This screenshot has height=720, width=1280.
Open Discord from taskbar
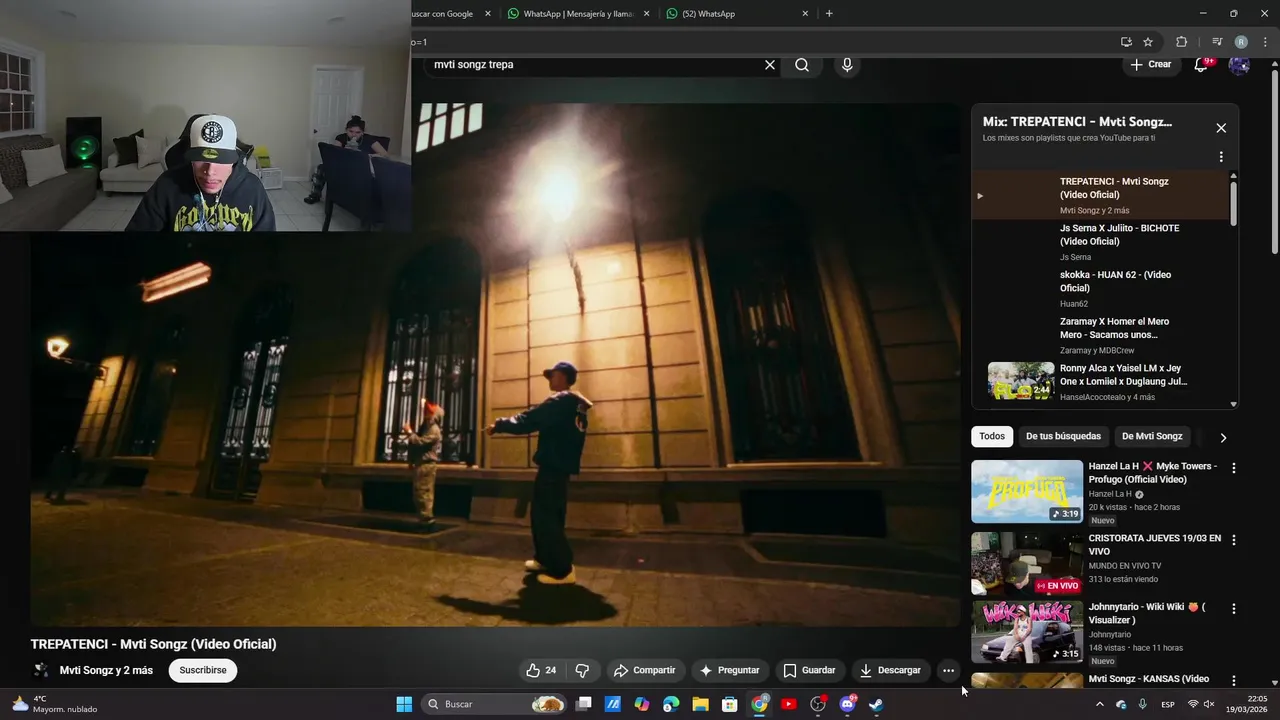(x=847, y=704)
